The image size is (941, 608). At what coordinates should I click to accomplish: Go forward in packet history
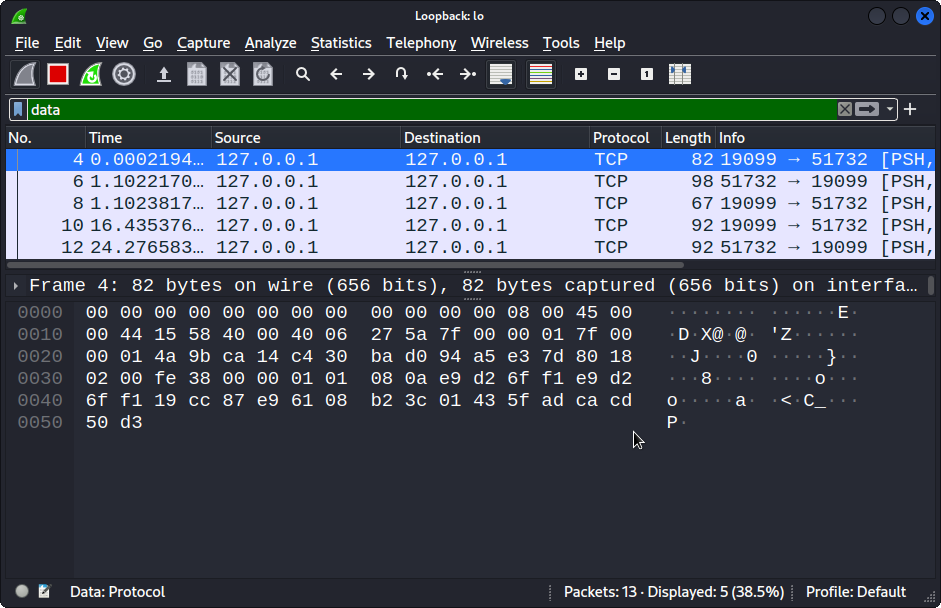[x=369, y=74]
